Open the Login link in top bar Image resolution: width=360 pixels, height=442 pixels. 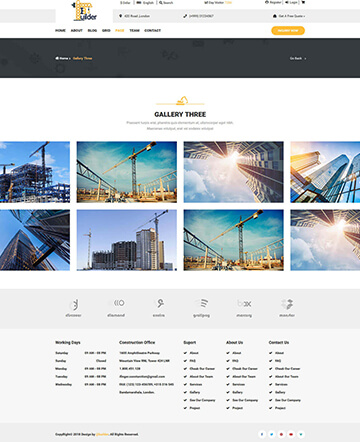[291, 2]
